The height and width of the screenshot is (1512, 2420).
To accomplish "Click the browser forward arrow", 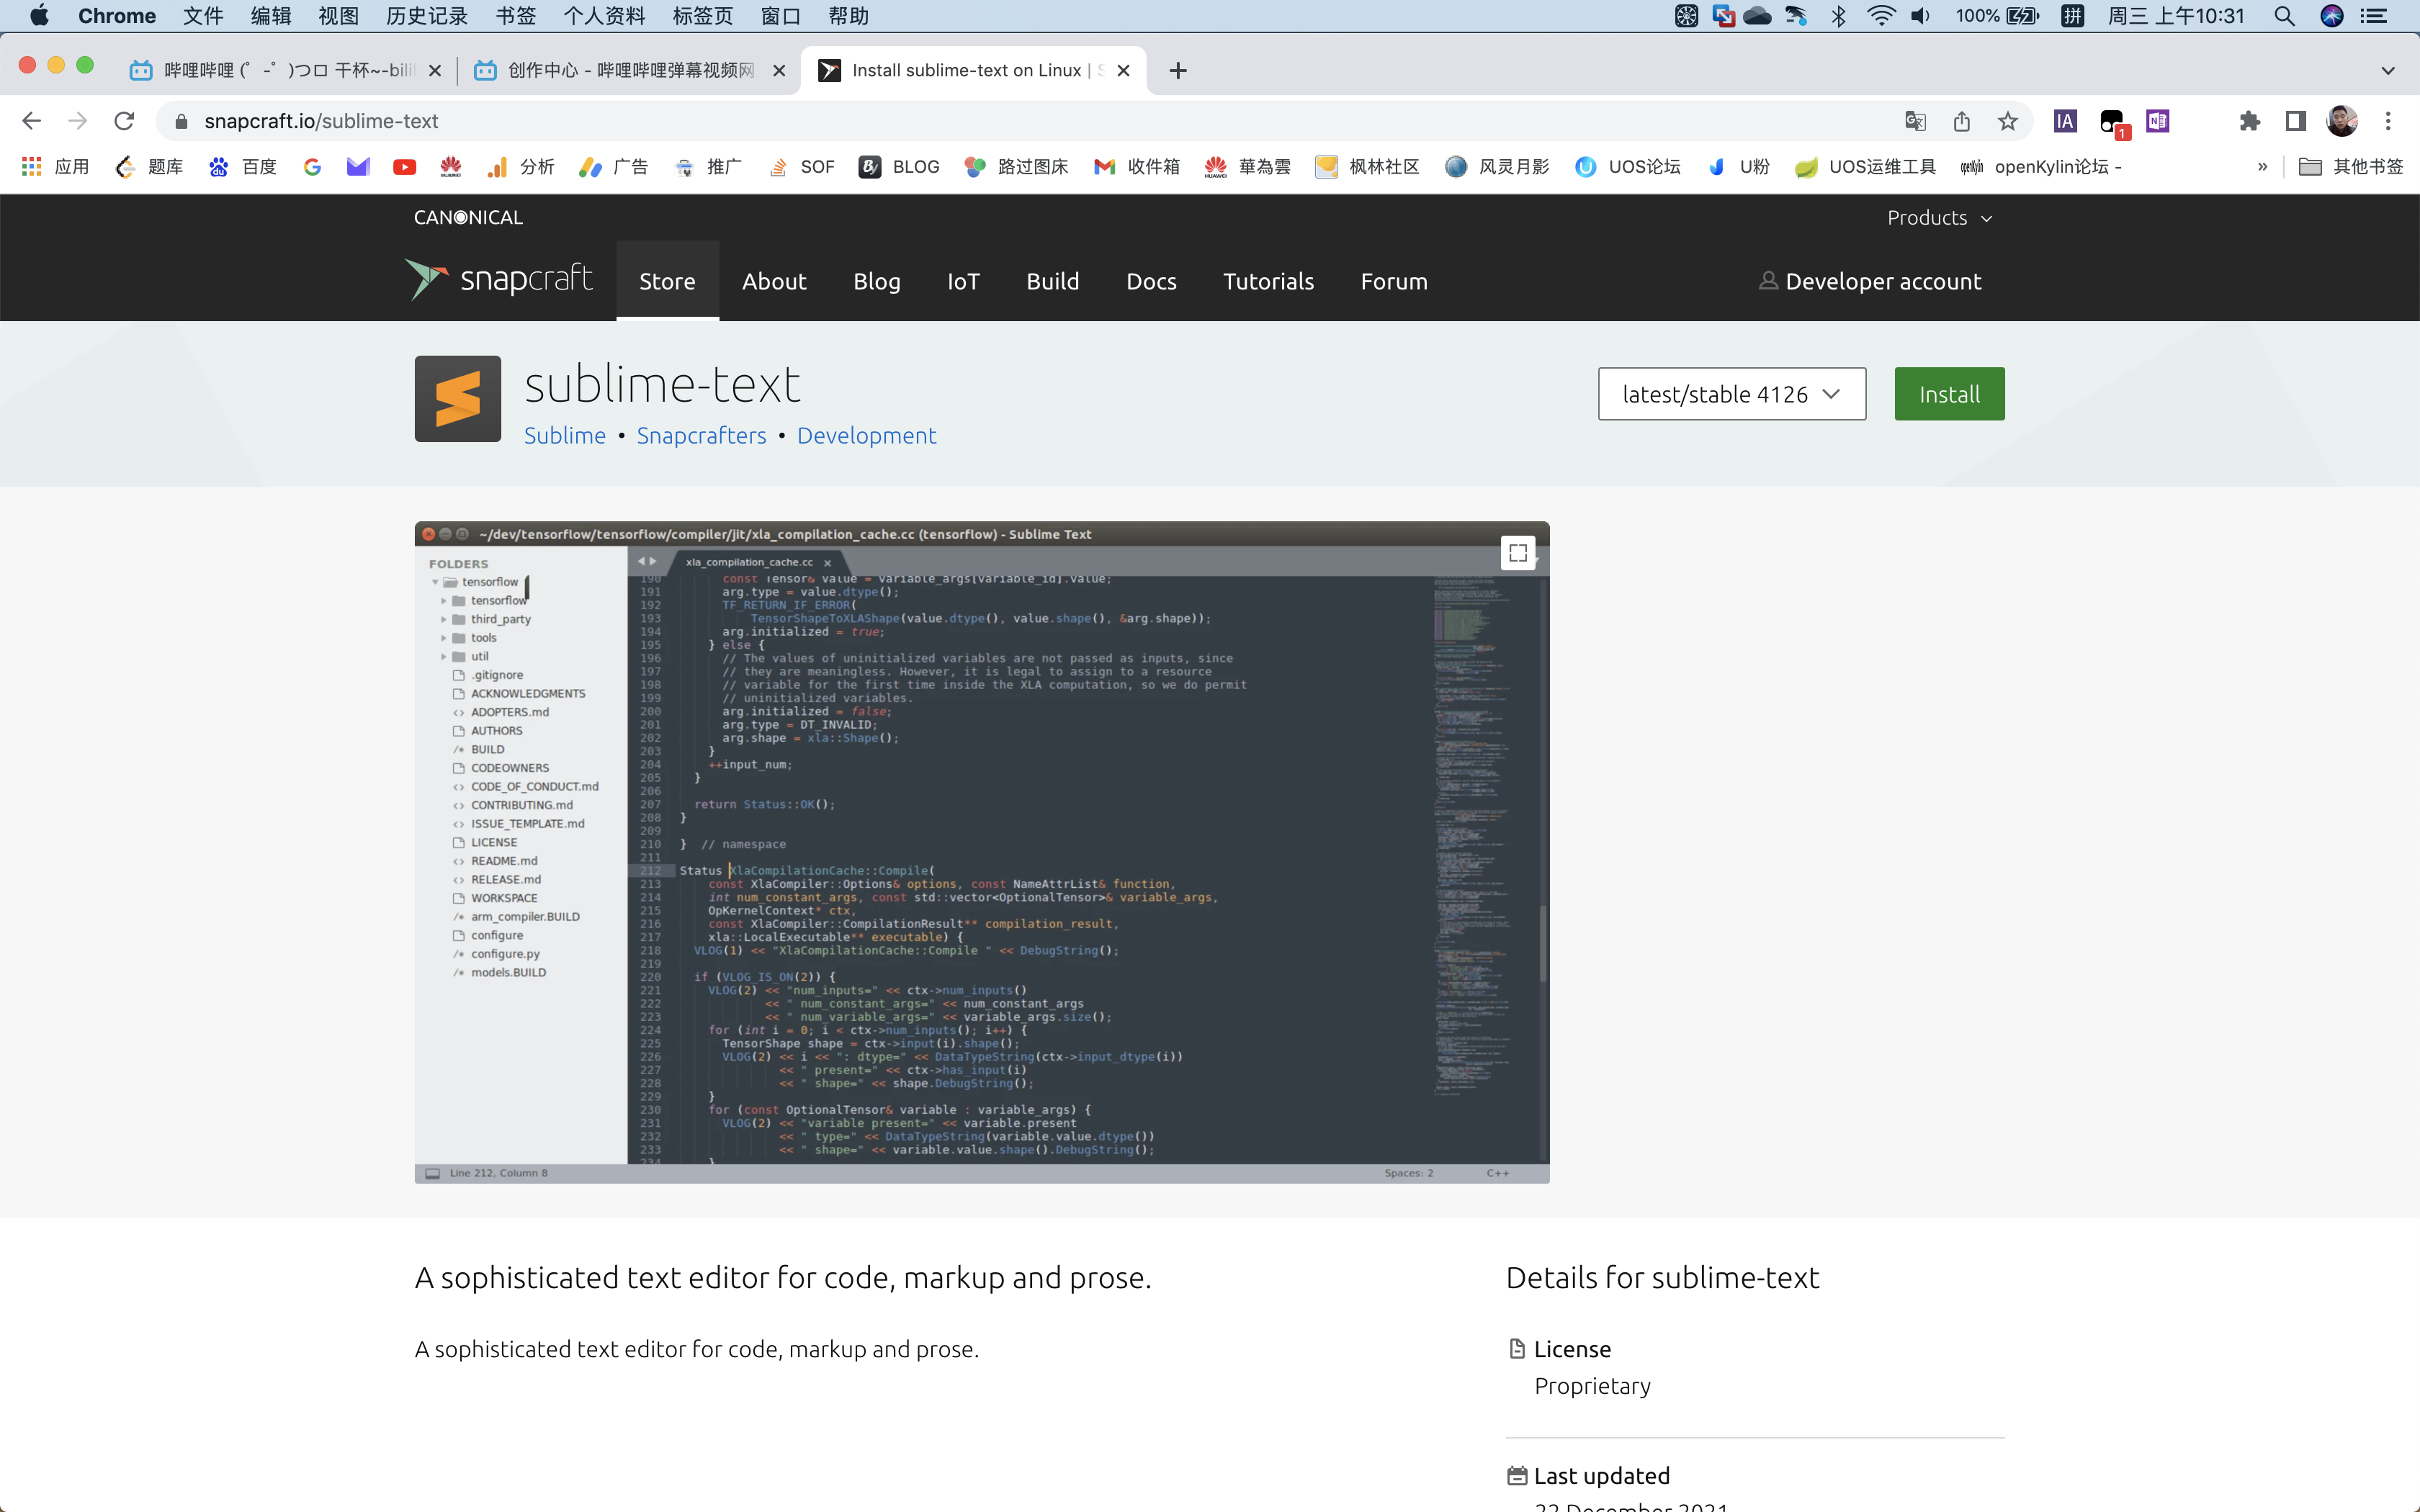I will click(77, 121).
